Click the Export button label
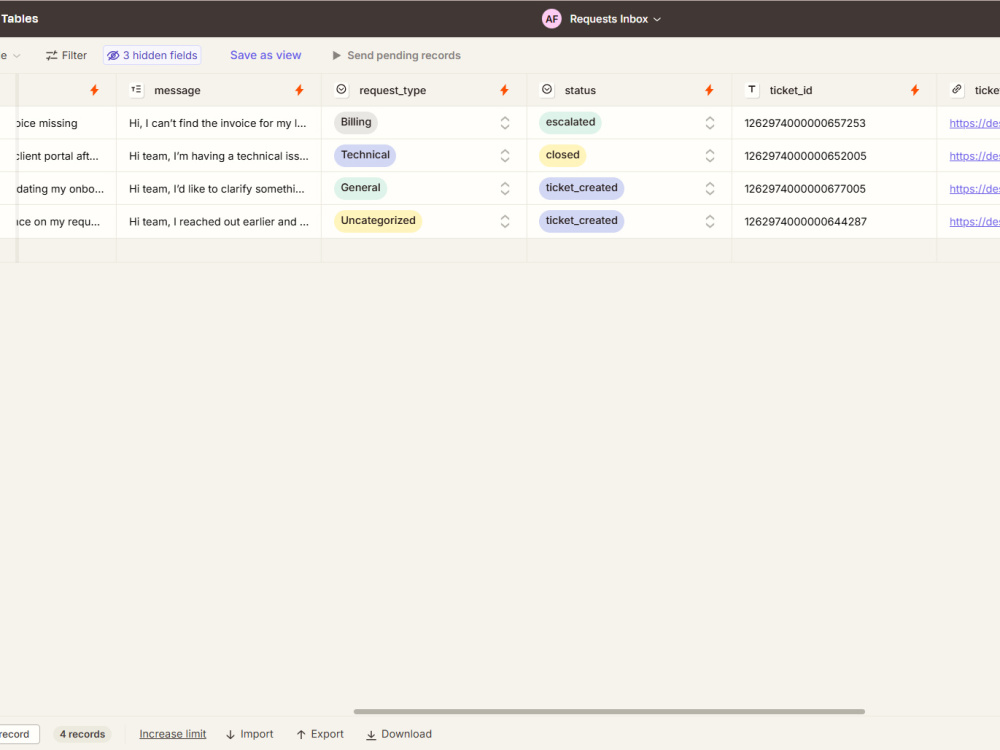This screenshot has height=750, width=1000. click(327, 734)
